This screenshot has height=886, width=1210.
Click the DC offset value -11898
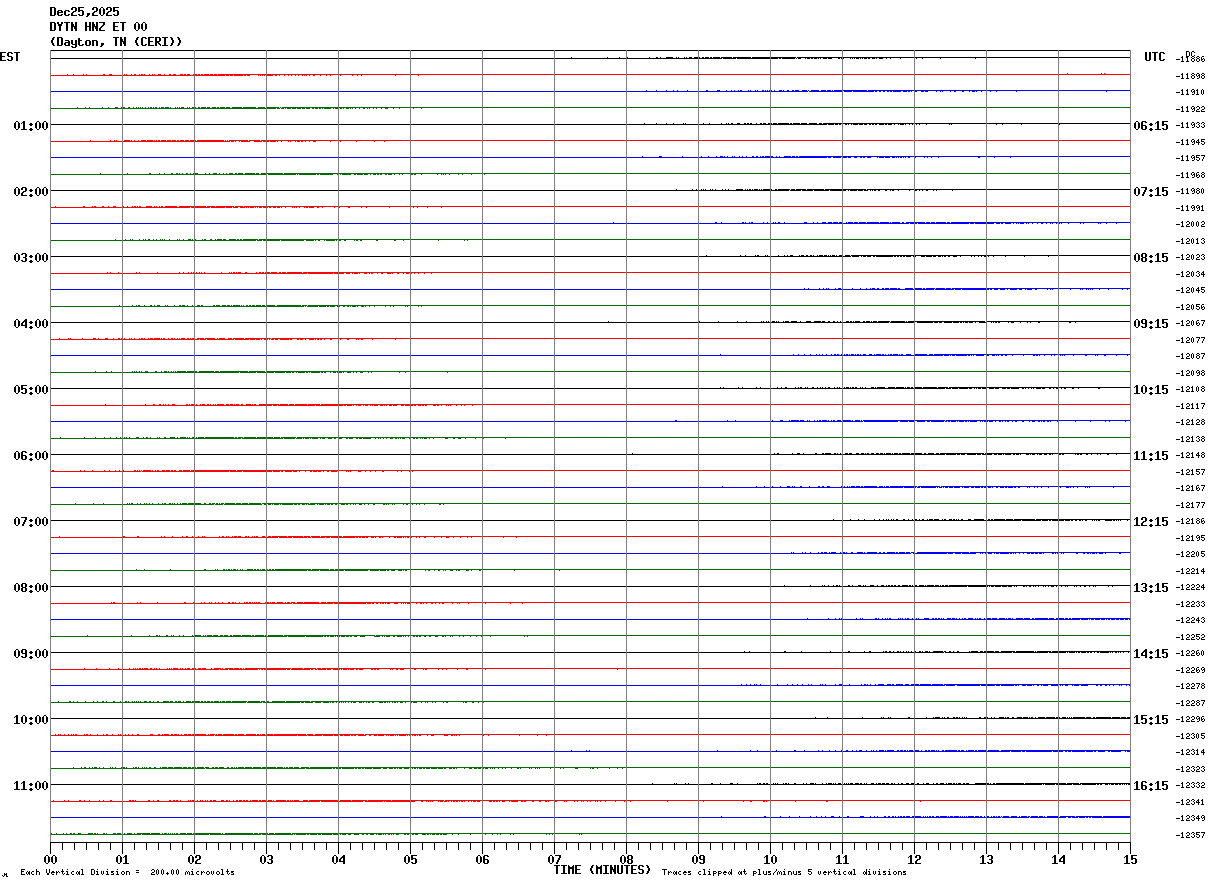[1190, 76]
